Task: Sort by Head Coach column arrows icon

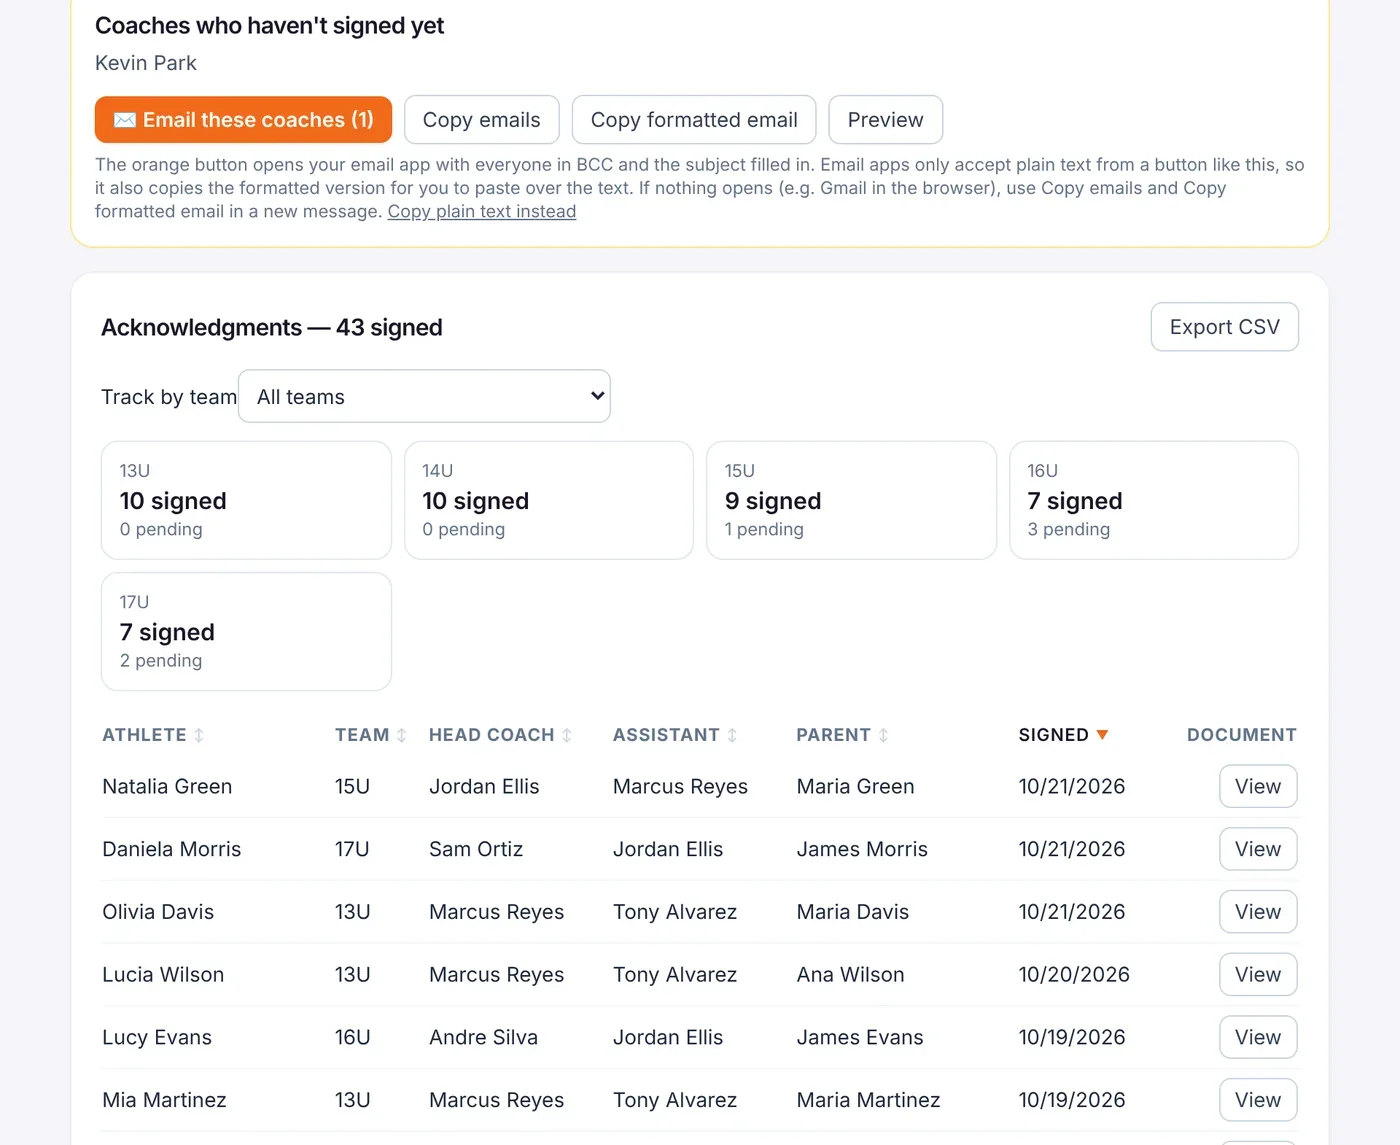Action: click(567, 735)
